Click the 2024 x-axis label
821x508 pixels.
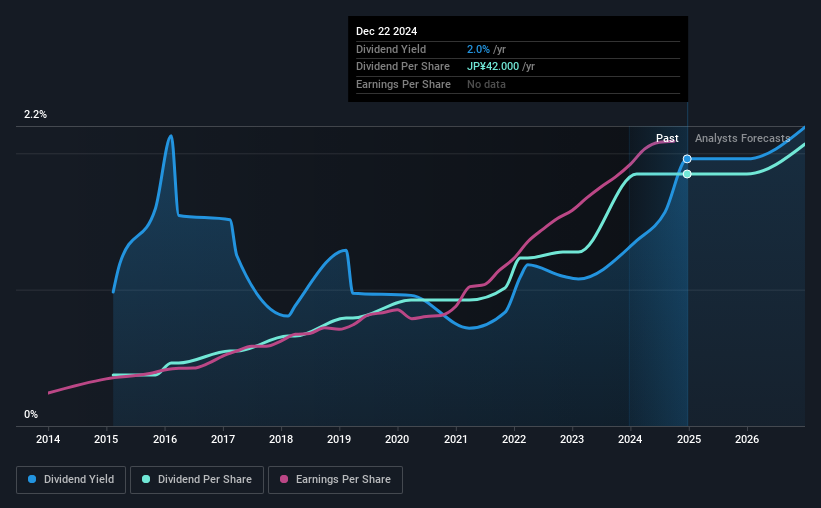pyautogui.click(x=630, y=439)
